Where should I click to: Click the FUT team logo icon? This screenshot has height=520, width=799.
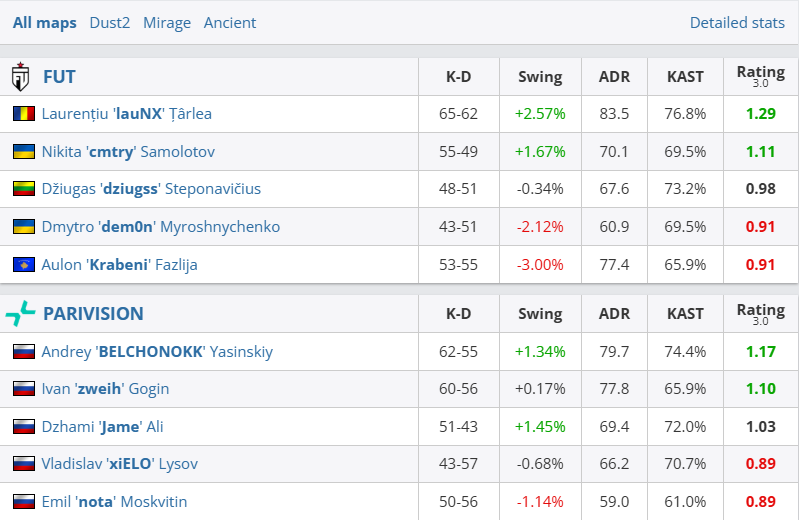point(20,76)
